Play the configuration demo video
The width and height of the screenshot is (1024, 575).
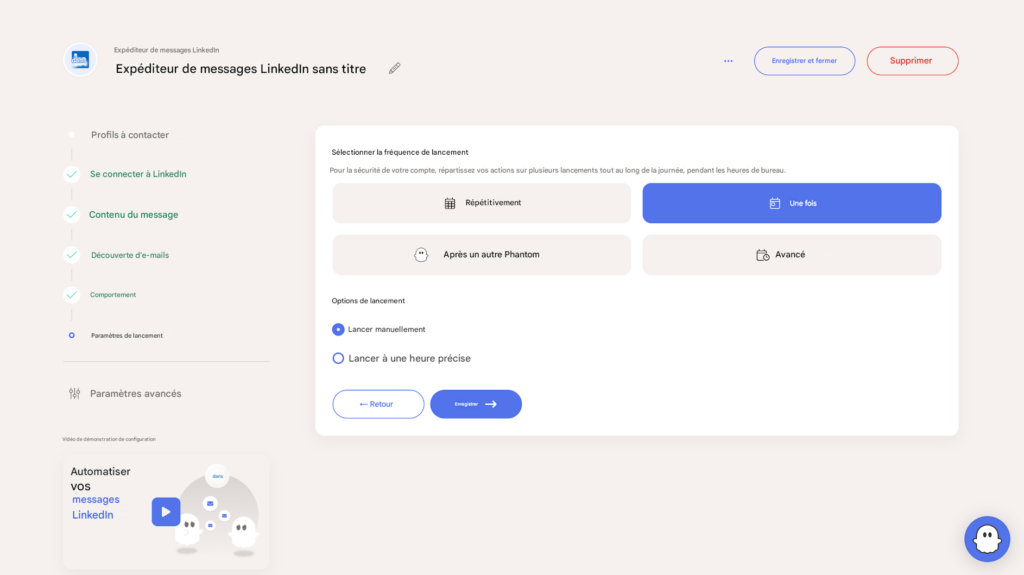pyautogui.click(x=166, y=511)
